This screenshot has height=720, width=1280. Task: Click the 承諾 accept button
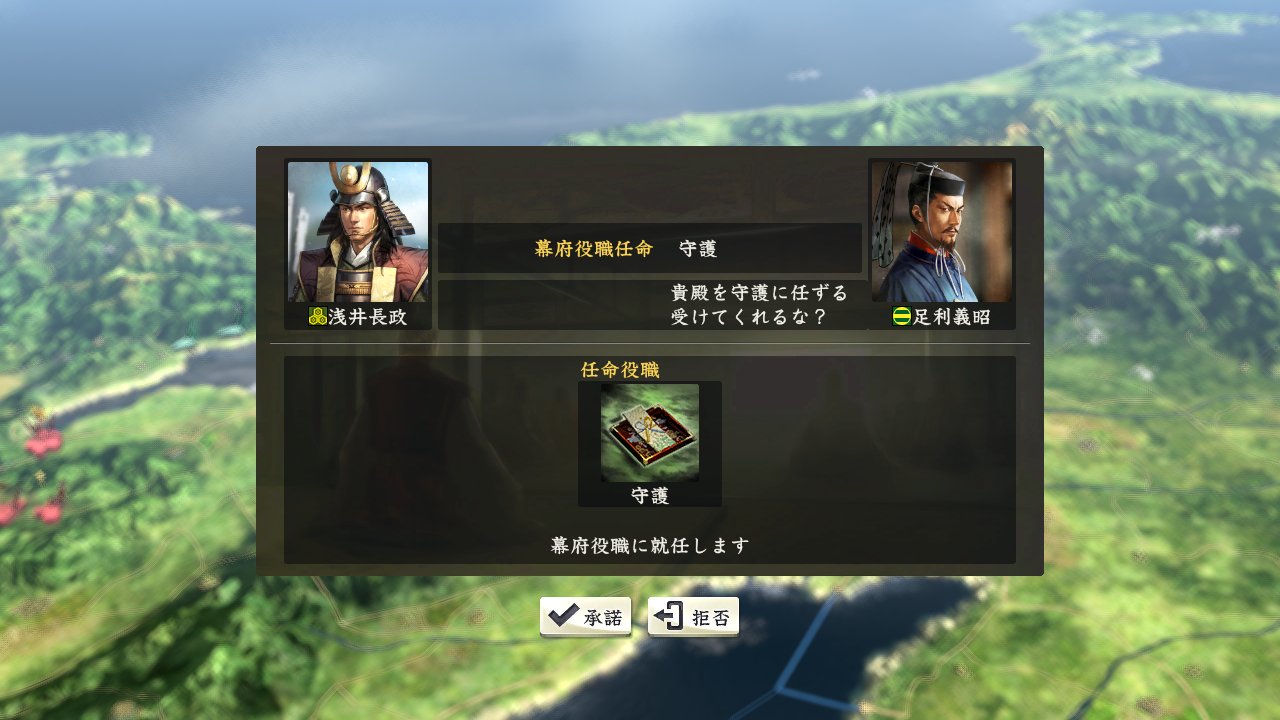(586, 617)
